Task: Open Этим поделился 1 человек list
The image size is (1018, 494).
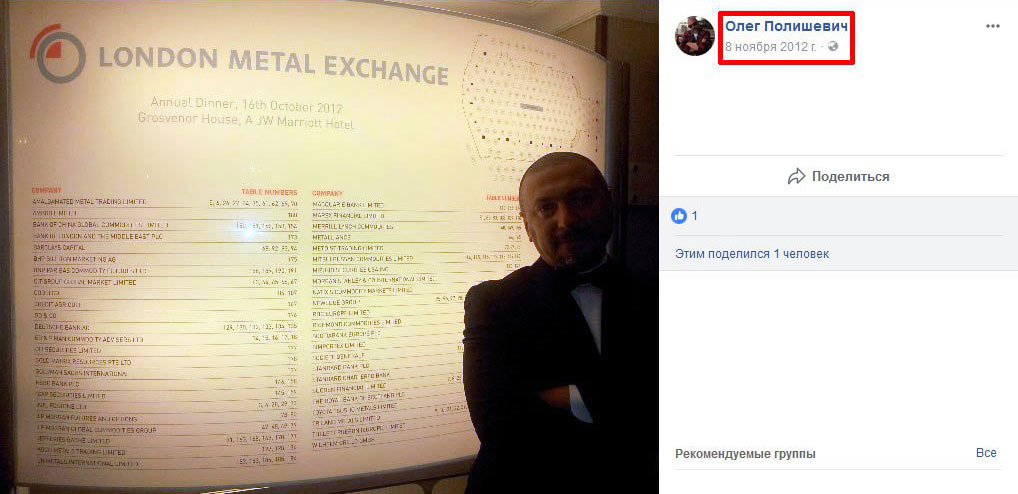Action: (752, 254)
